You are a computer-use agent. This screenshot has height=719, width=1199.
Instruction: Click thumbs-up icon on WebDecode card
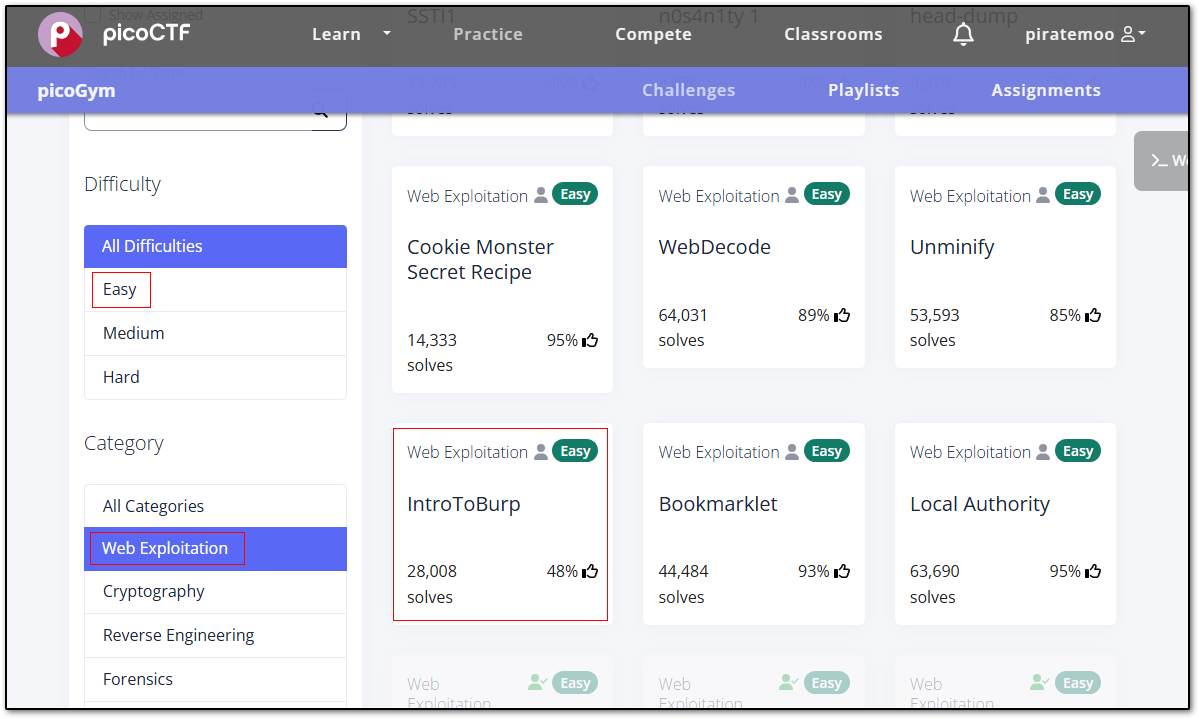pos(842,315)
